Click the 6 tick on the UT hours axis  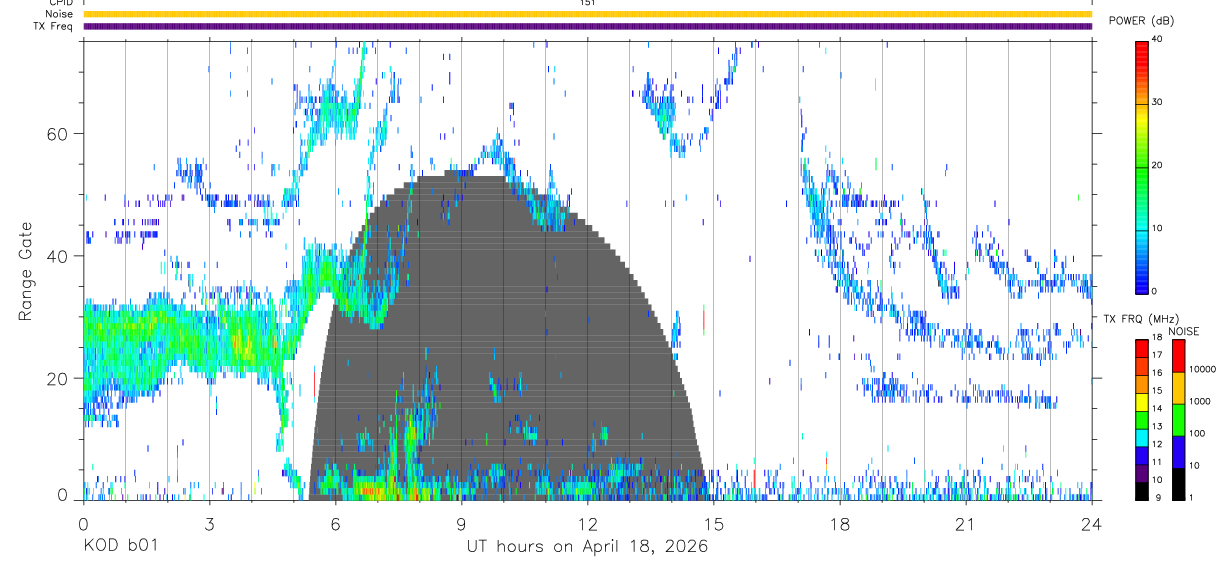pos(335,523)
